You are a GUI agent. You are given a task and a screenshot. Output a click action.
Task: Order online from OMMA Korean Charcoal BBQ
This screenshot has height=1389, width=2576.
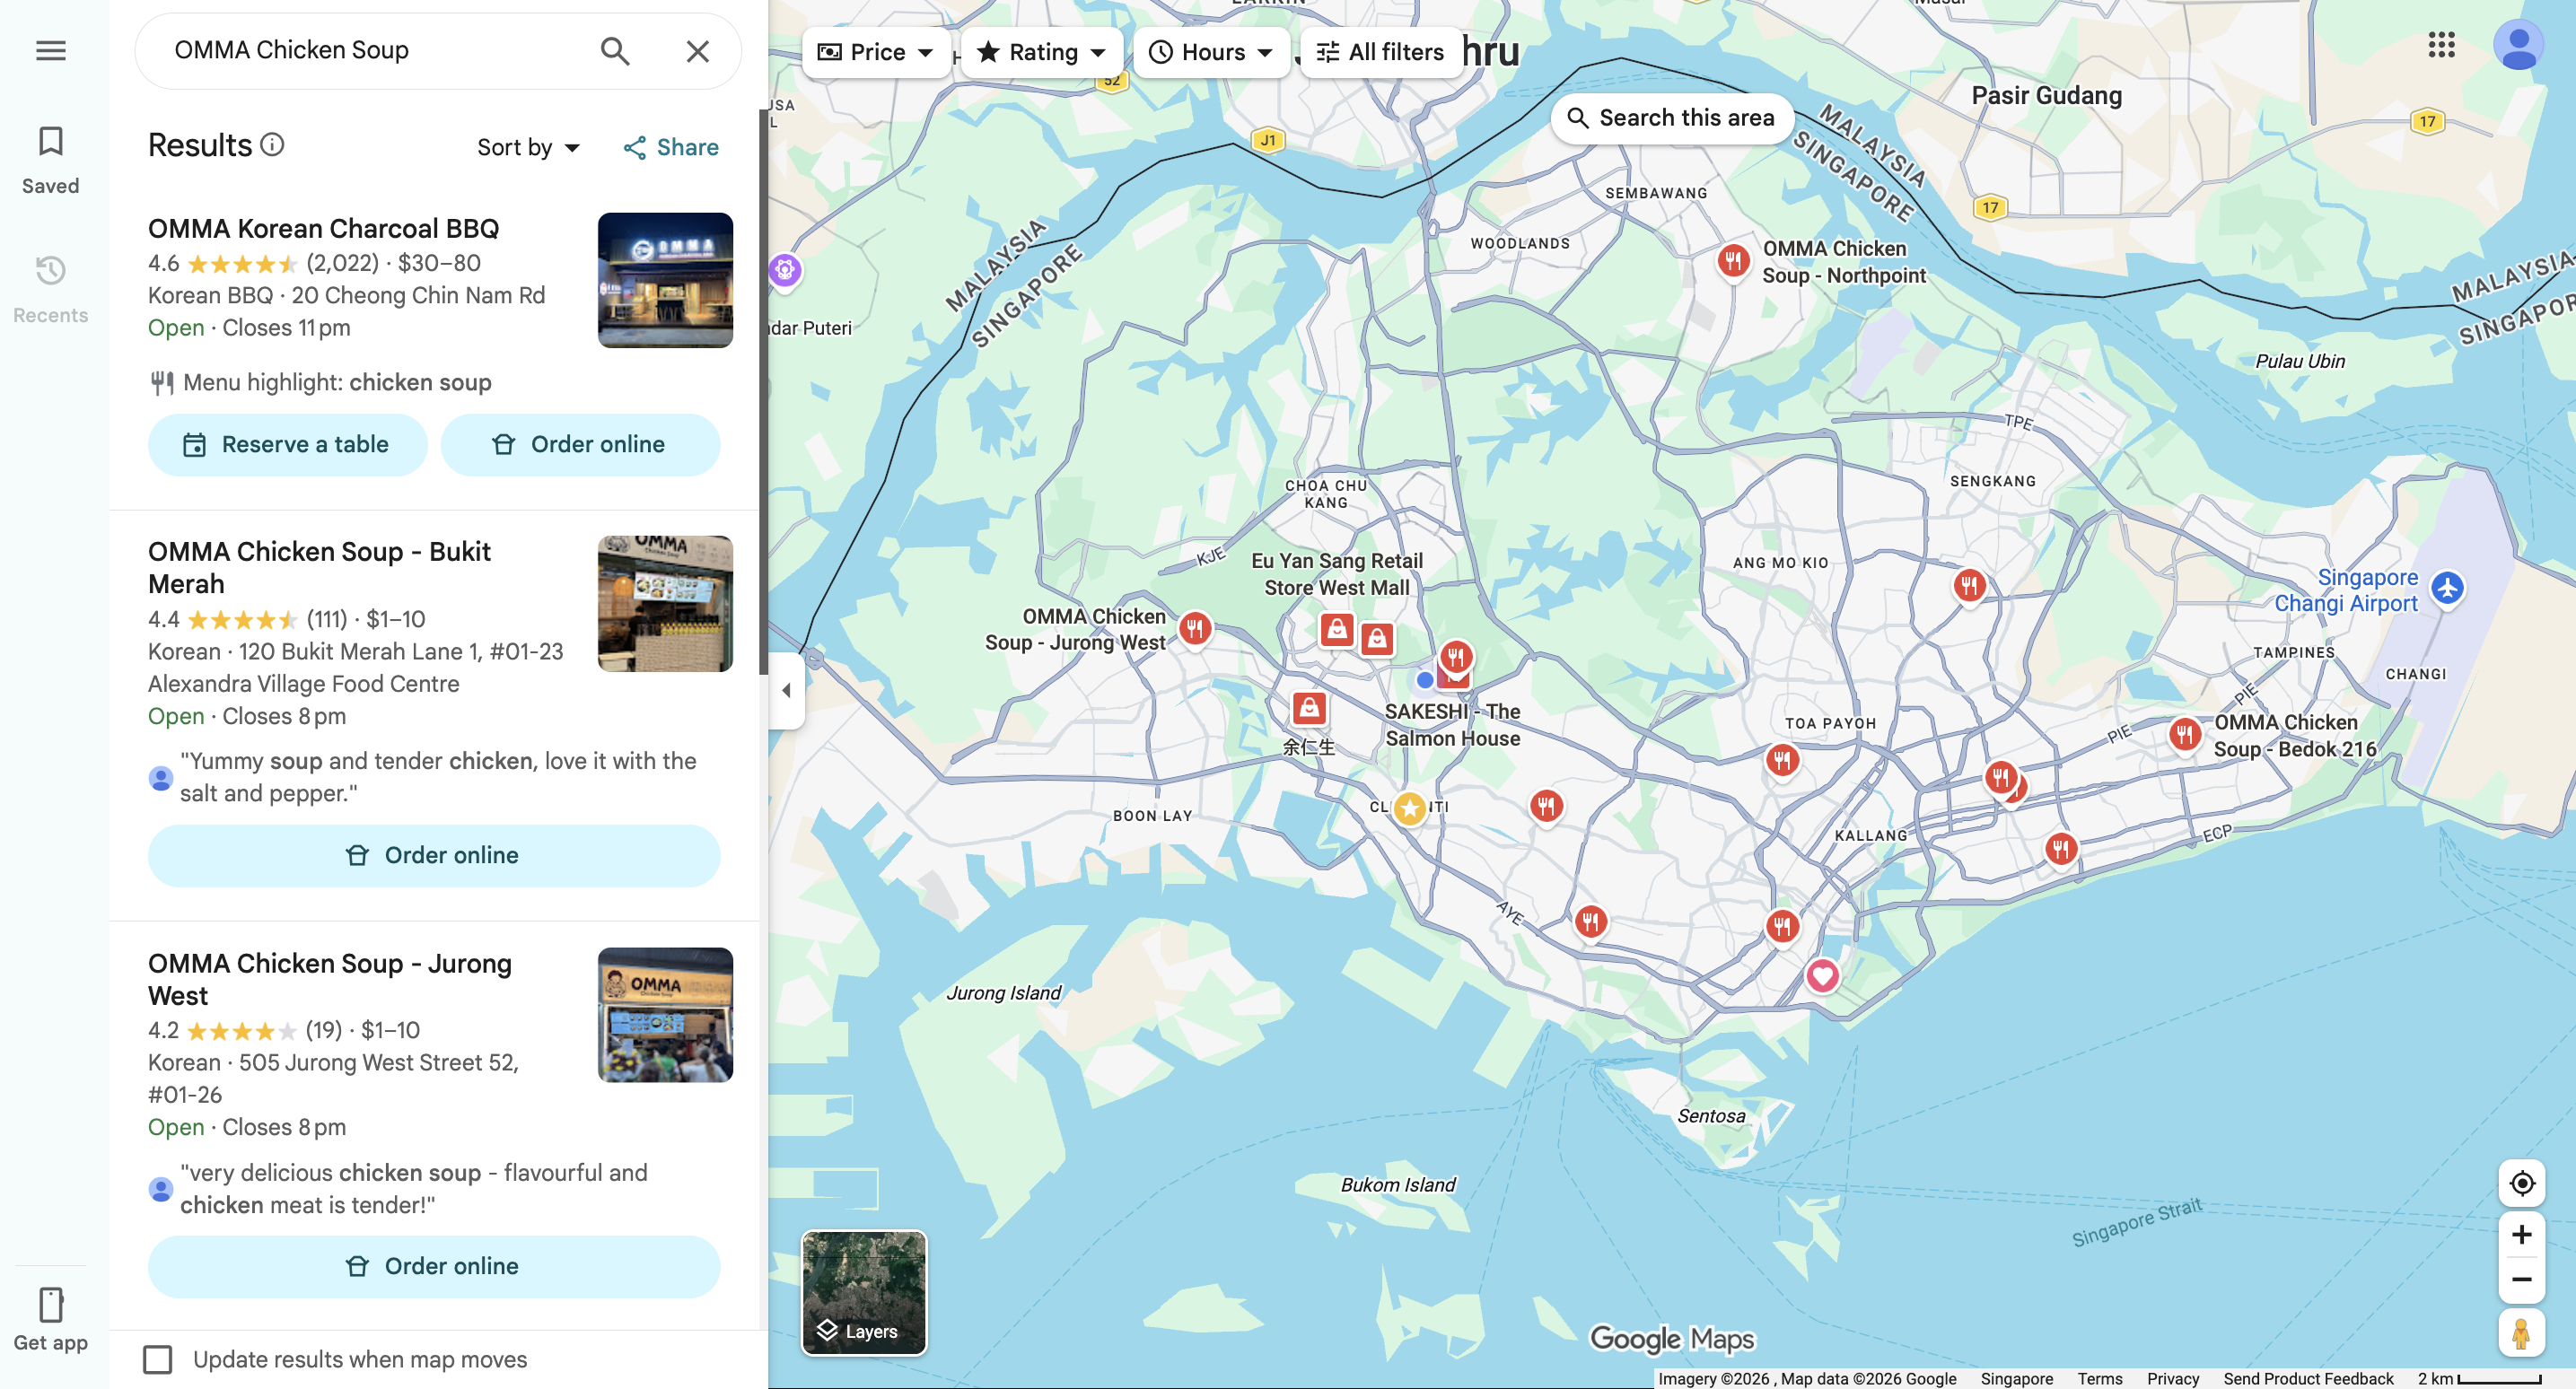pos(580,444)
